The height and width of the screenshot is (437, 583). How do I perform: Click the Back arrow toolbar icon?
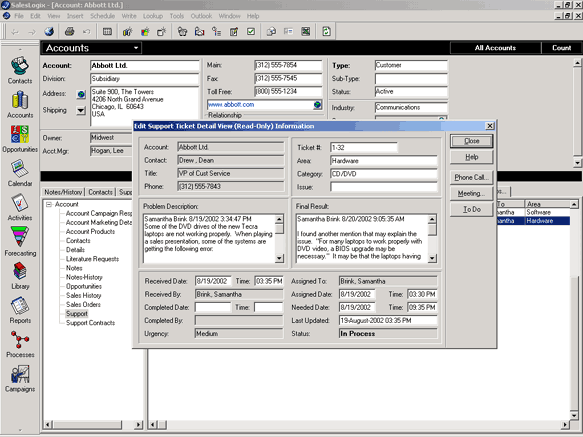(15, 32)
